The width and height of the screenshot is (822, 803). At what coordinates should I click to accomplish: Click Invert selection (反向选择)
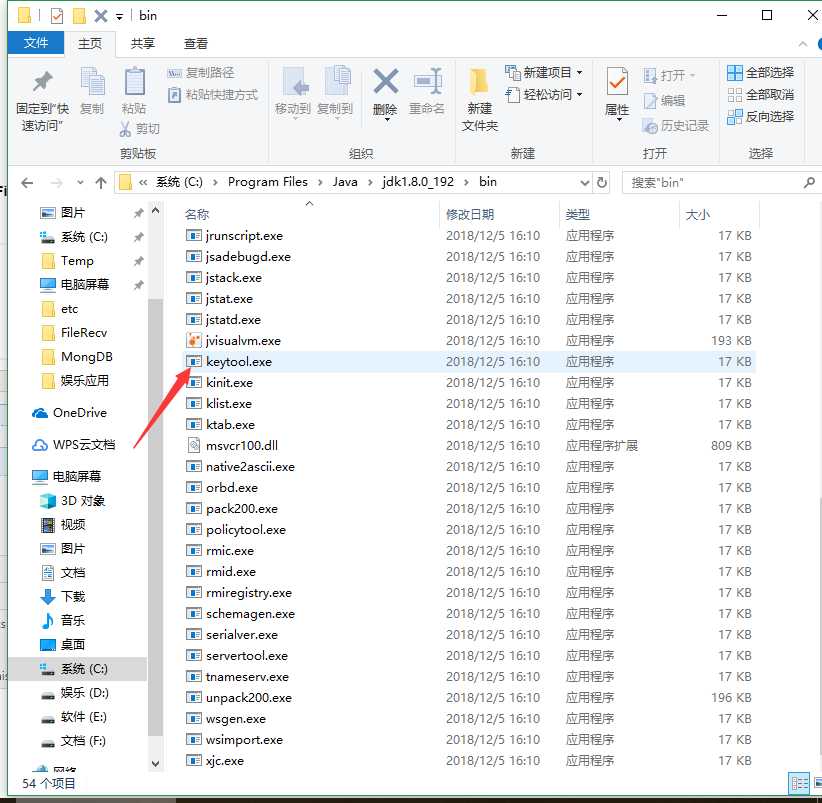coord(761,117)
